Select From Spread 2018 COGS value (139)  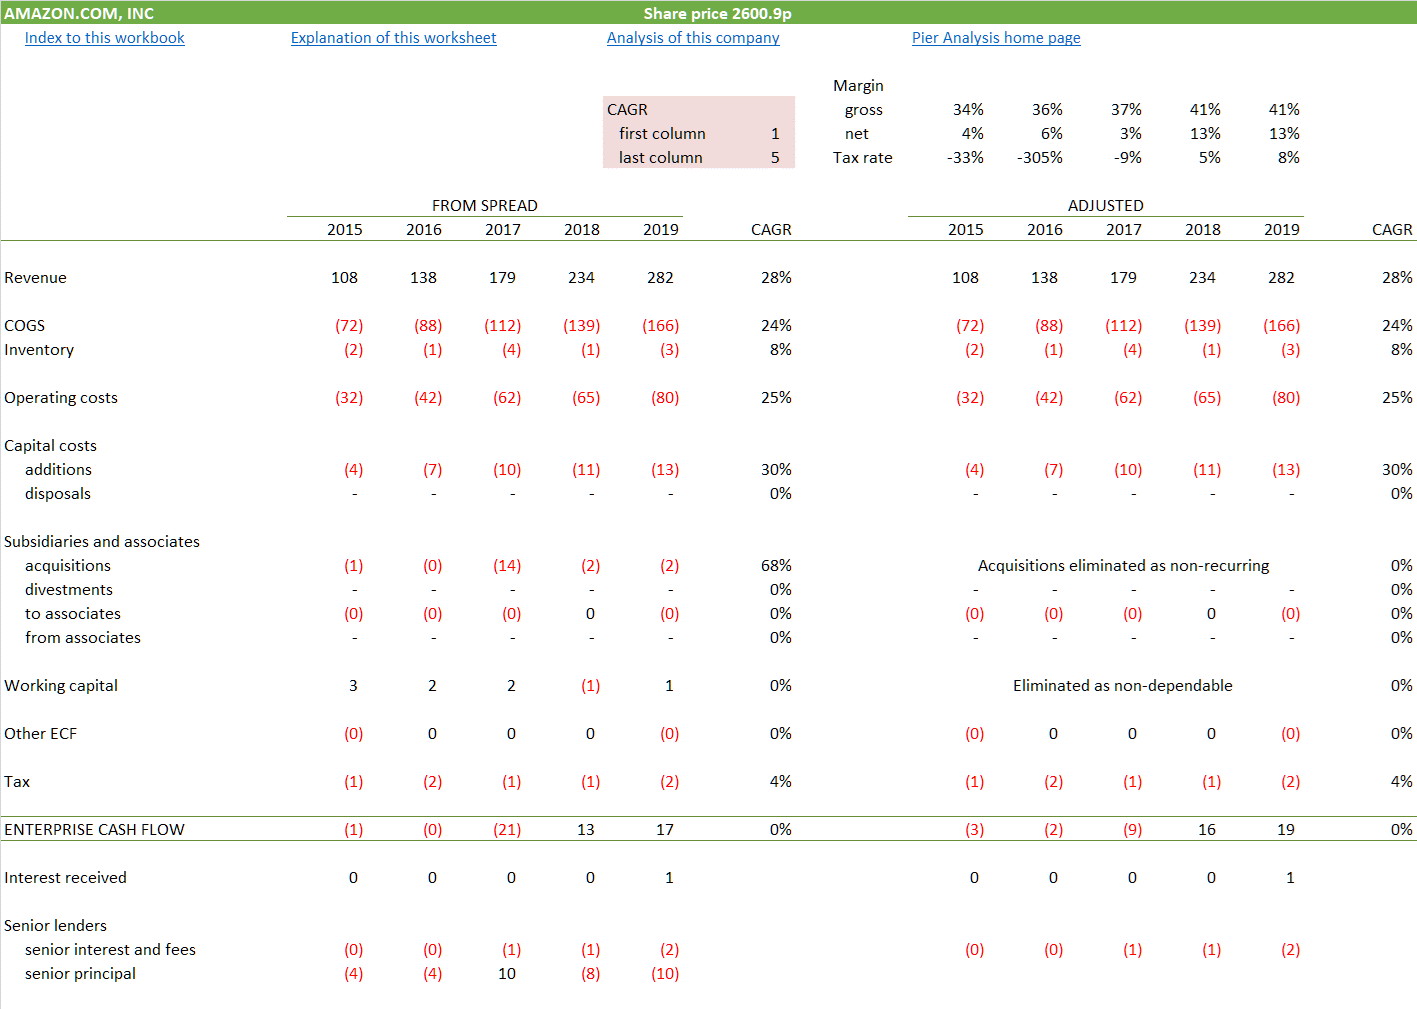582,326
